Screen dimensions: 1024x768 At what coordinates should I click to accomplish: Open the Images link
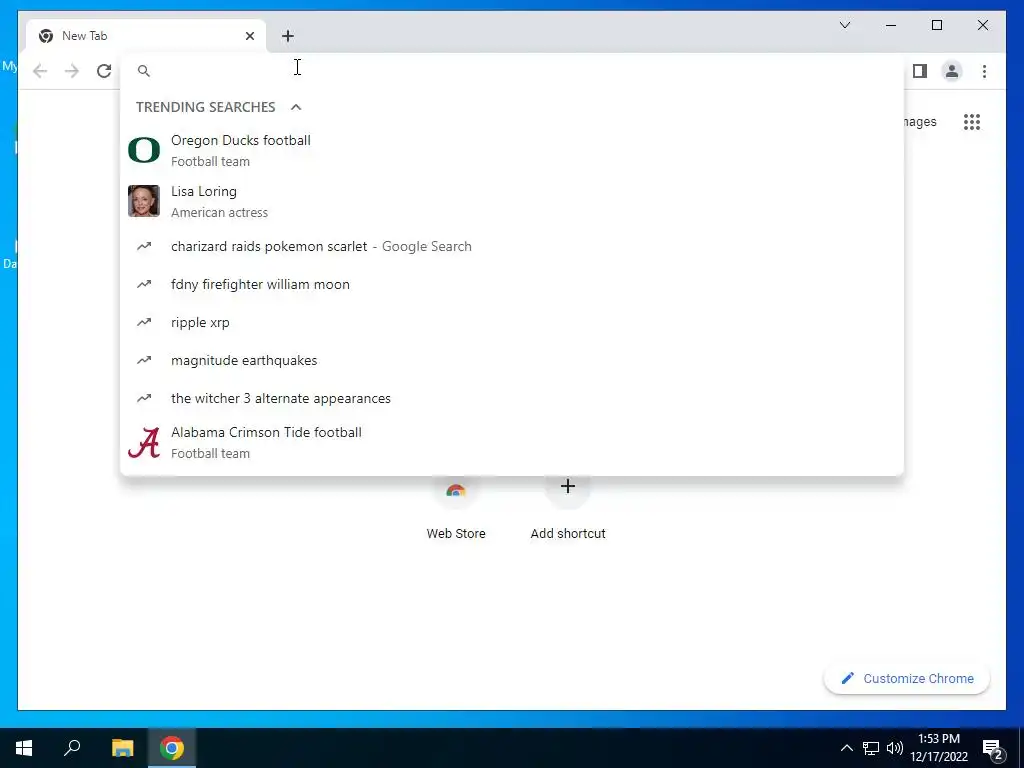tap(921, 122)
